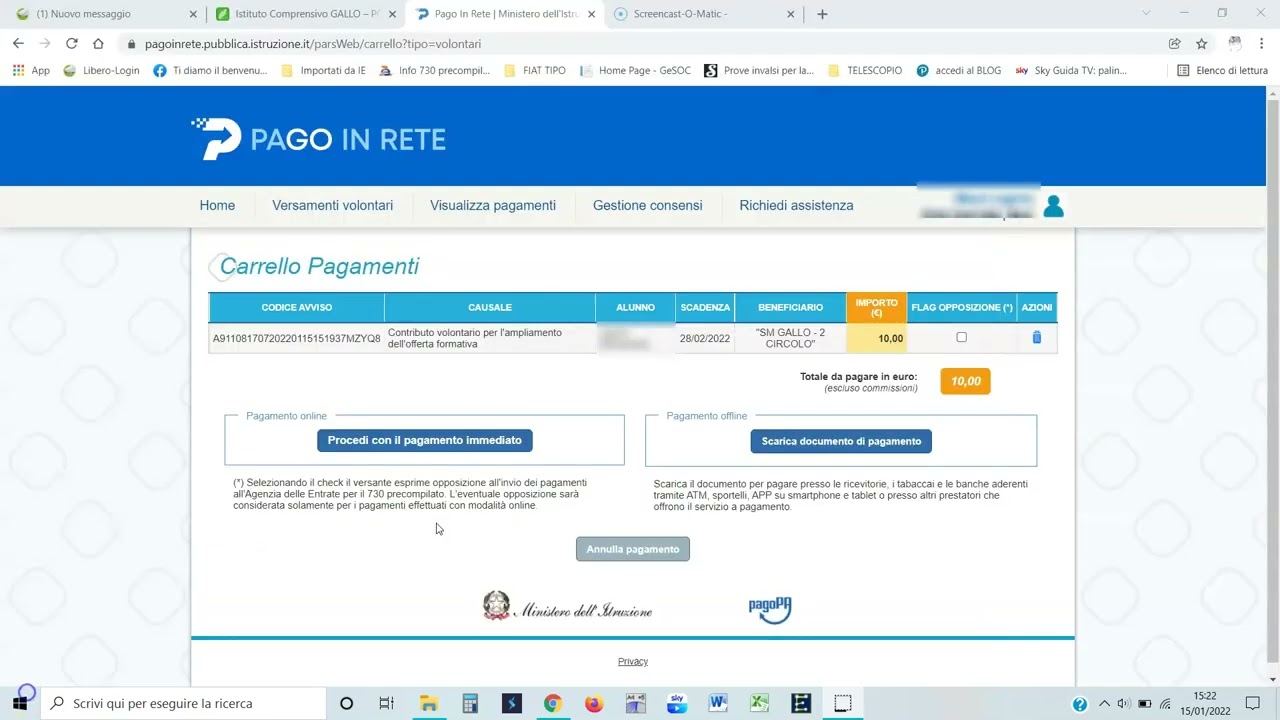The width and height of the screenshot is (1280, 720).
Task: Open the Home Page - GeSOC bookmark
Action: [x=635, y=71]
